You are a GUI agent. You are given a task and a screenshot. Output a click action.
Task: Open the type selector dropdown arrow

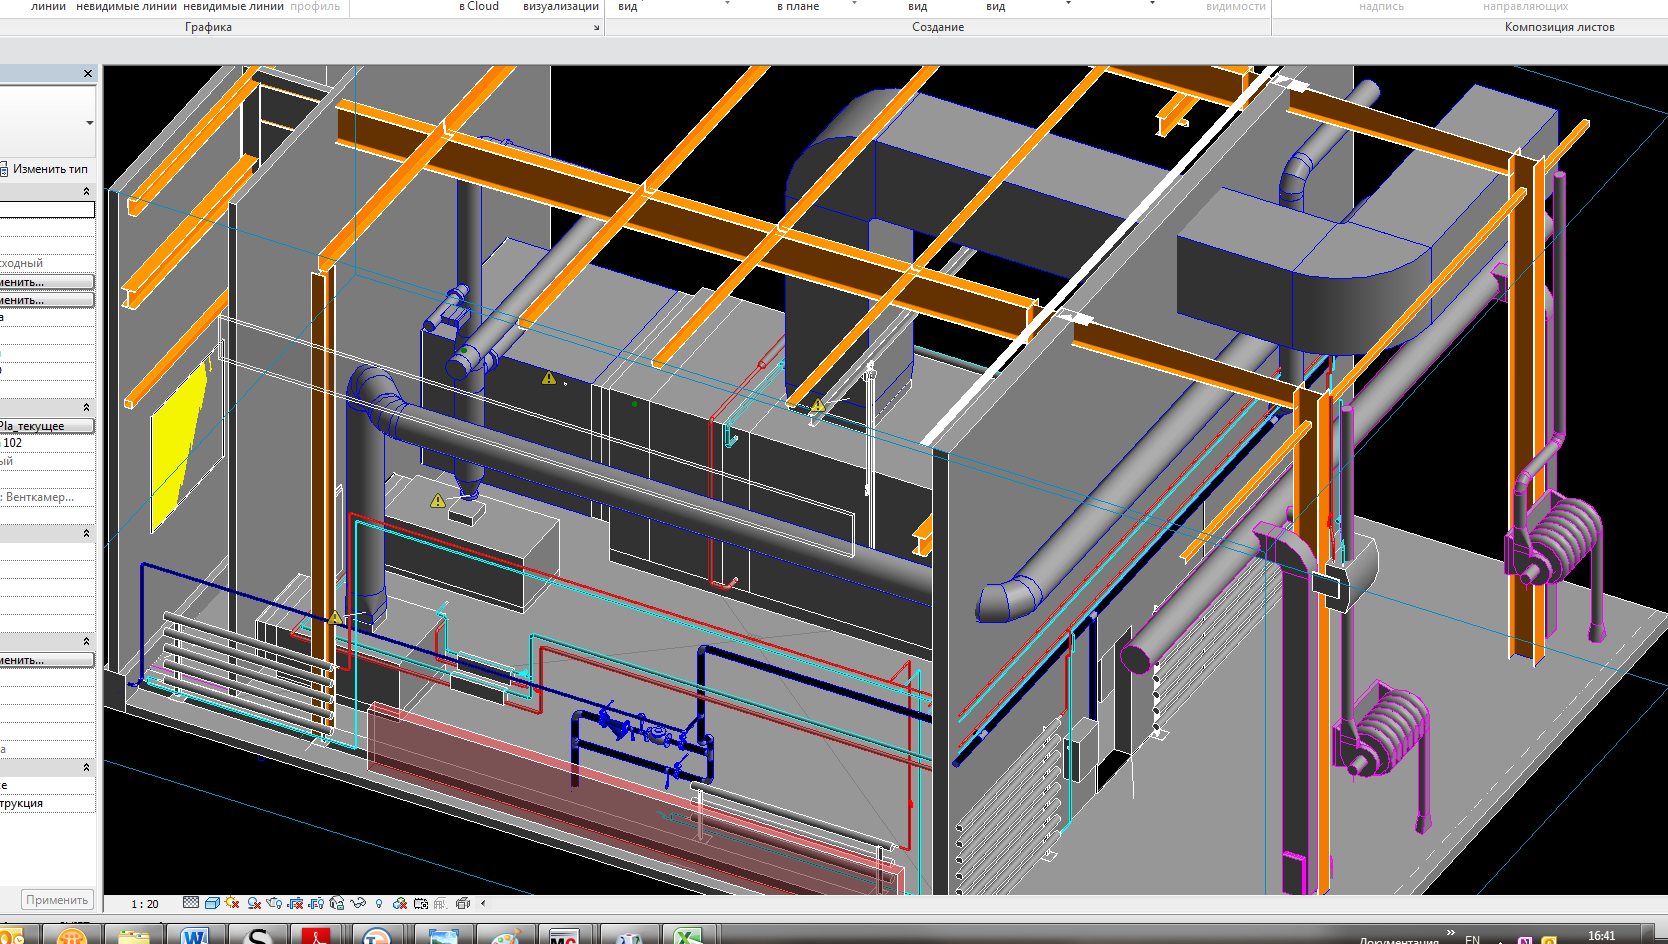click(89, 123)
